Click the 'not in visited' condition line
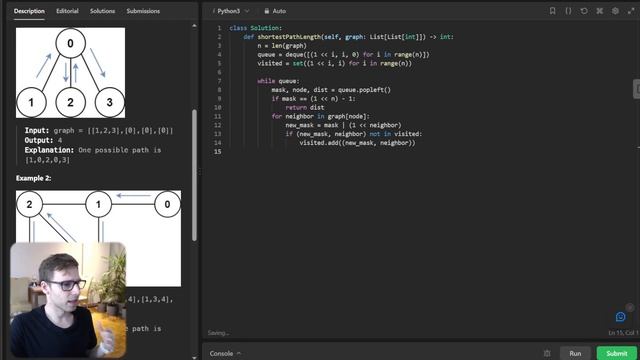Screen dimensions: 640x360 pos(353,134)
